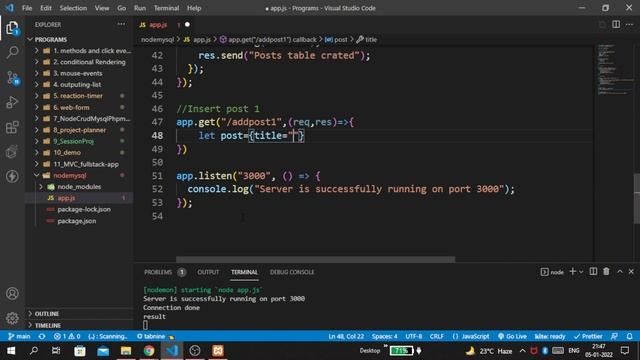Open Explorer more actions ellipsis
The width and height of the screenshot is (640, 360).
click(121, 24)
